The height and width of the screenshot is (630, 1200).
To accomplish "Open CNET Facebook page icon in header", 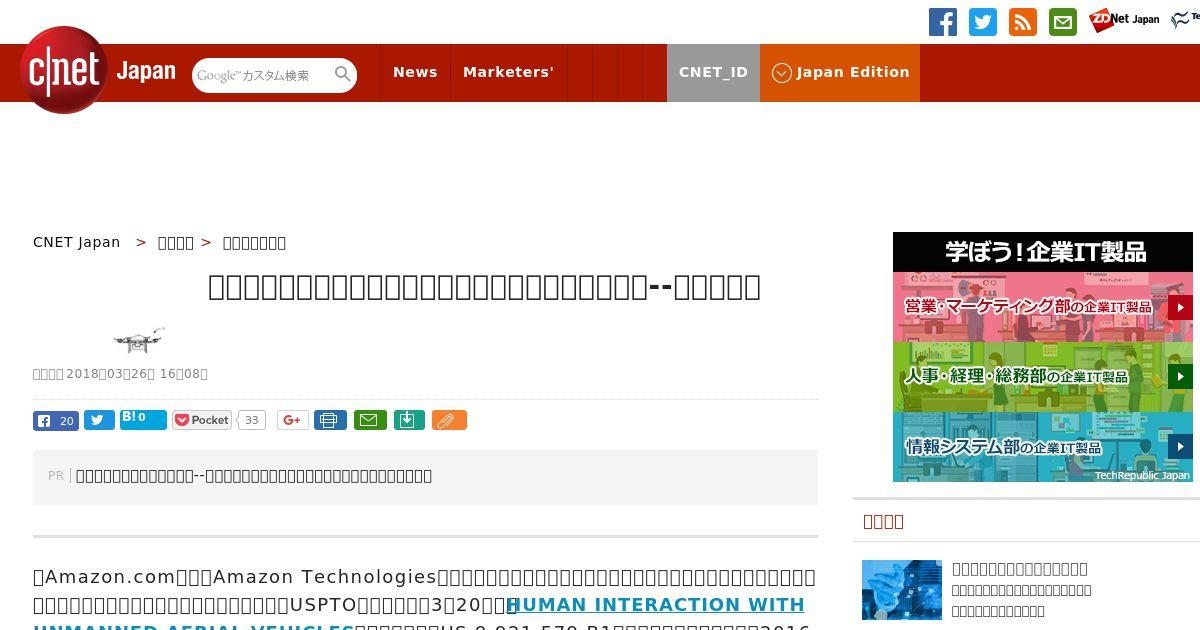I will 943,22.
